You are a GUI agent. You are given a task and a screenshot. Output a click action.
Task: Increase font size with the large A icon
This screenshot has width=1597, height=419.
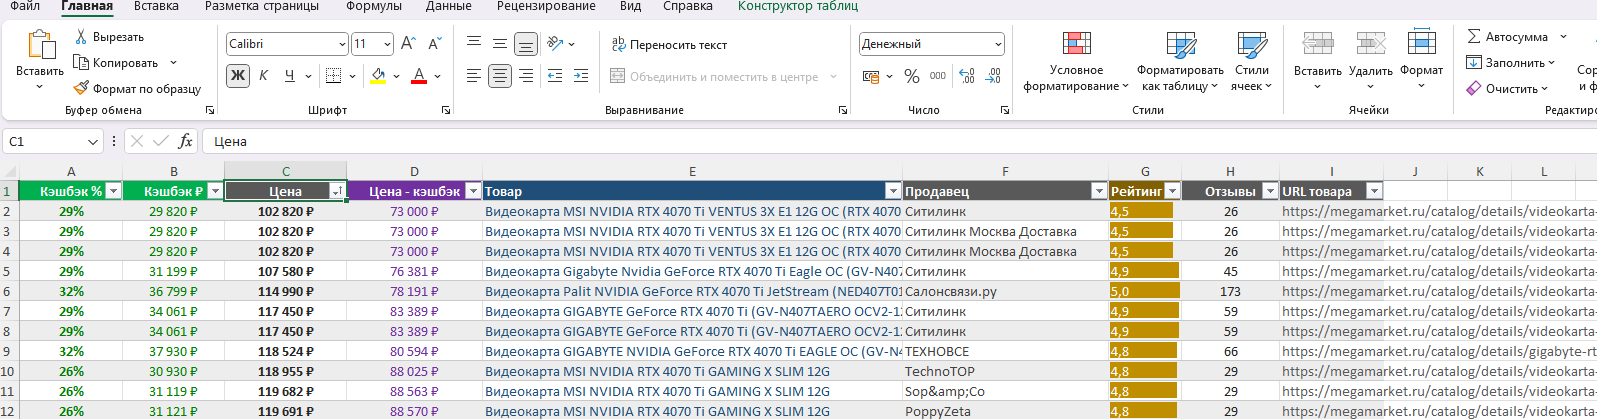[408, 44]
